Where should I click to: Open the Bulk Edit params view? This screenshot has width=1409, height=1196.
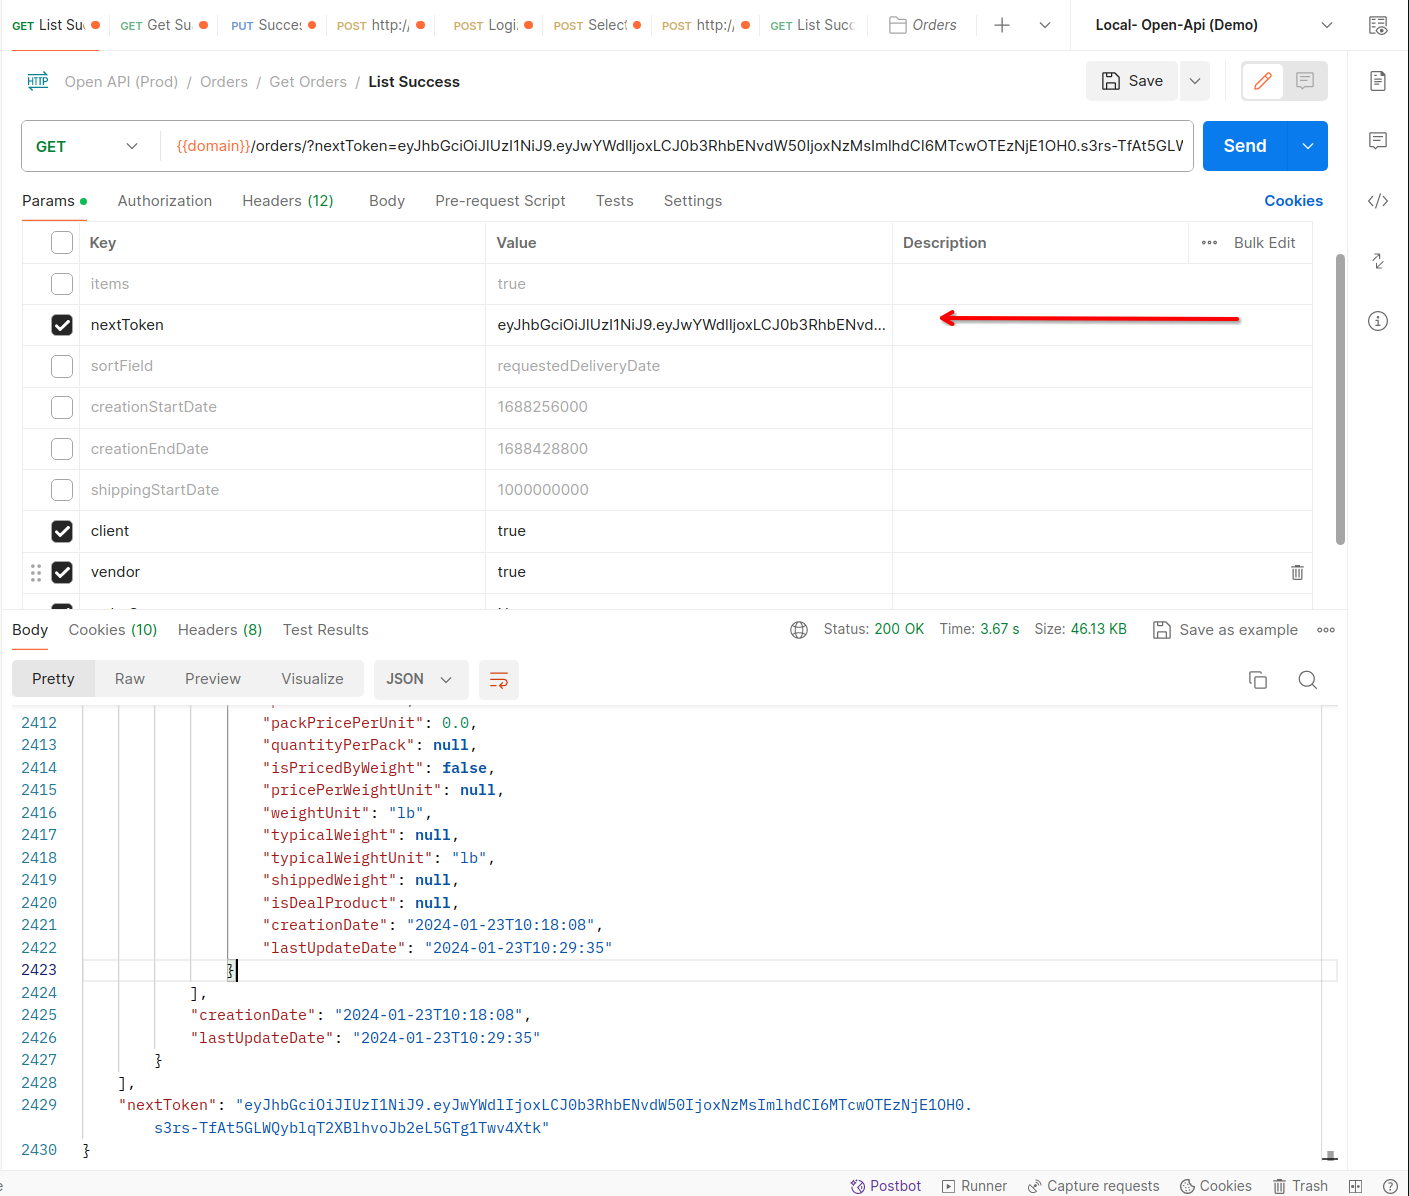(1264, 243)
